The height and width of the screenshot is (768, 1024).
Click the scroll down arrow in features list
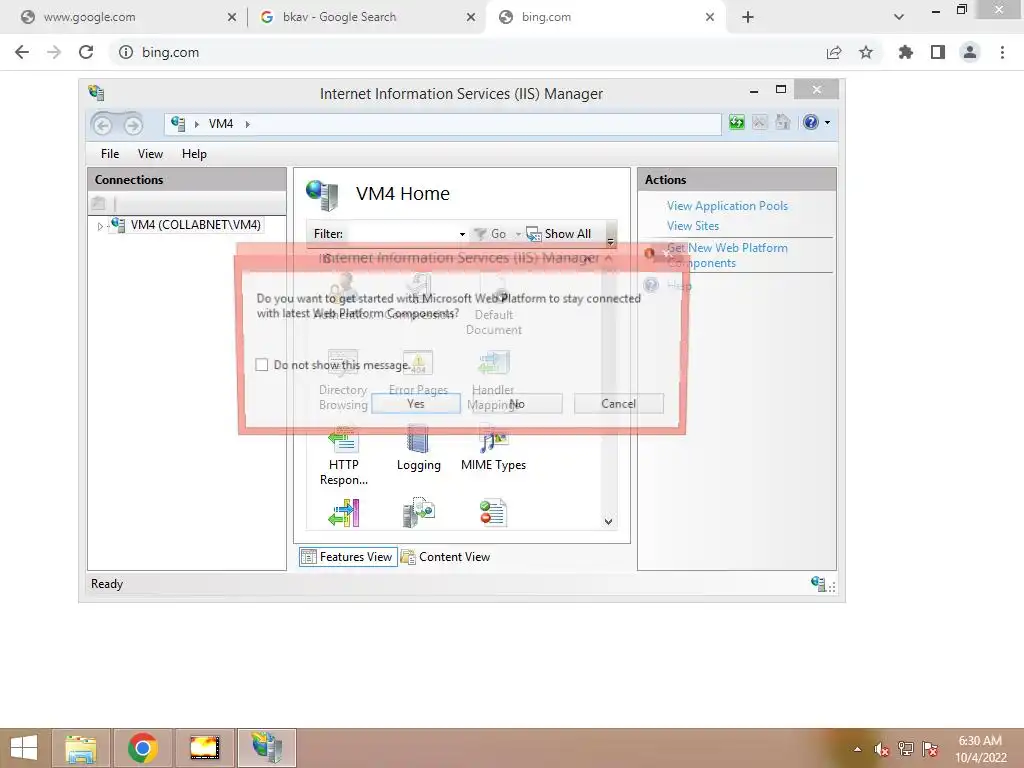click(x=609, y=521)
